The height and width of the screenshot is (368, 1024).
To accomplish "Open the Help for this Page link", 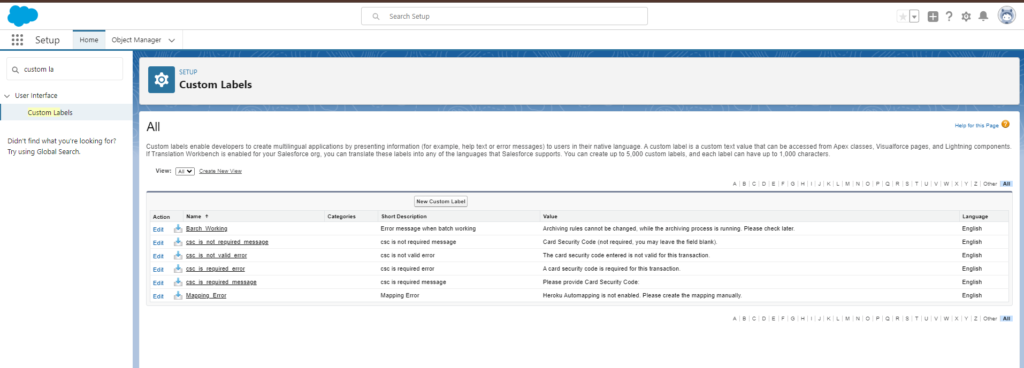I will point(976,125).
